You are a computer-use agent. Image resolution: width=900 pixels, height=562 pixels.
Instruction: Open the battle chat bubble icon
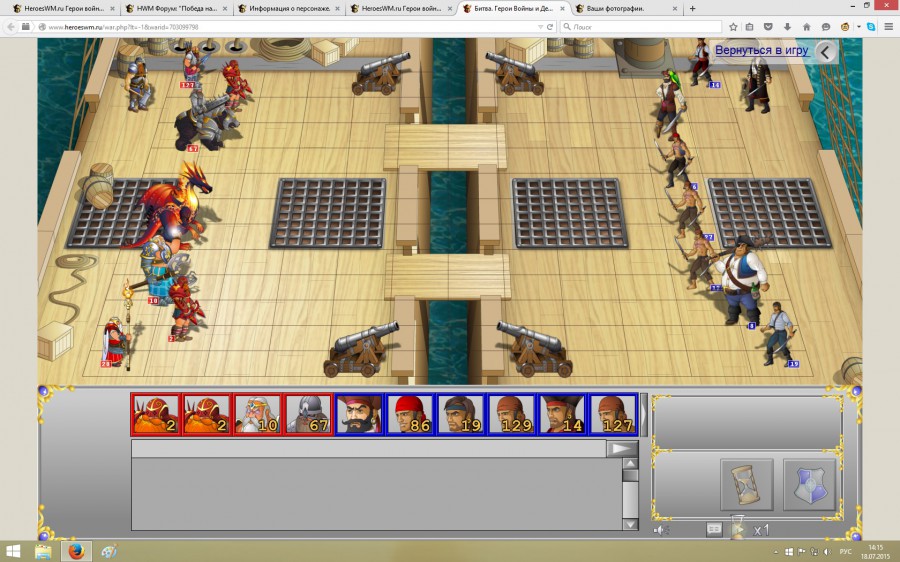pos(714,529)
